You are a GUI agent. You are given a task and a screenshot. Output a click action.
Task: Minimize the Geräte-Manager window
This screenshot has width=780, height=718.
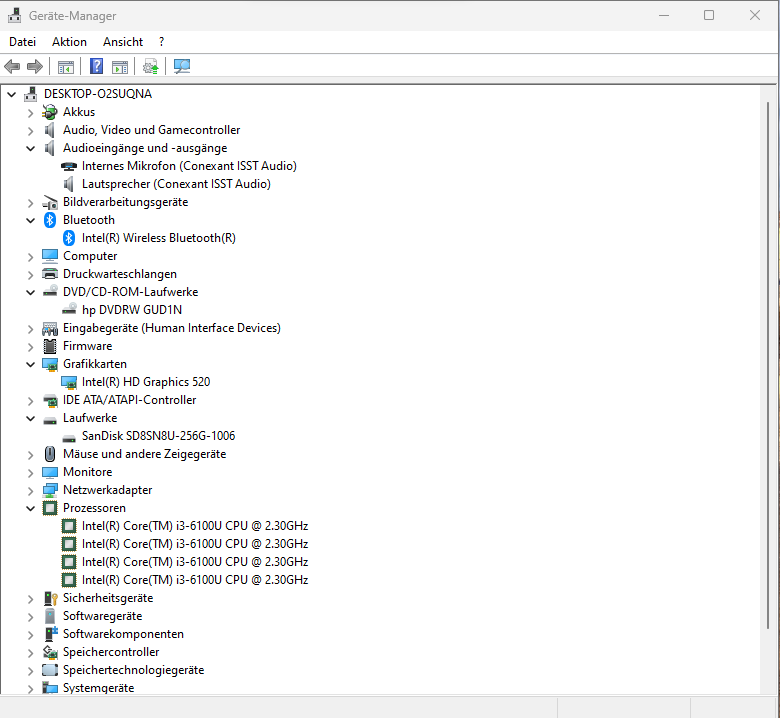(664, 15)
